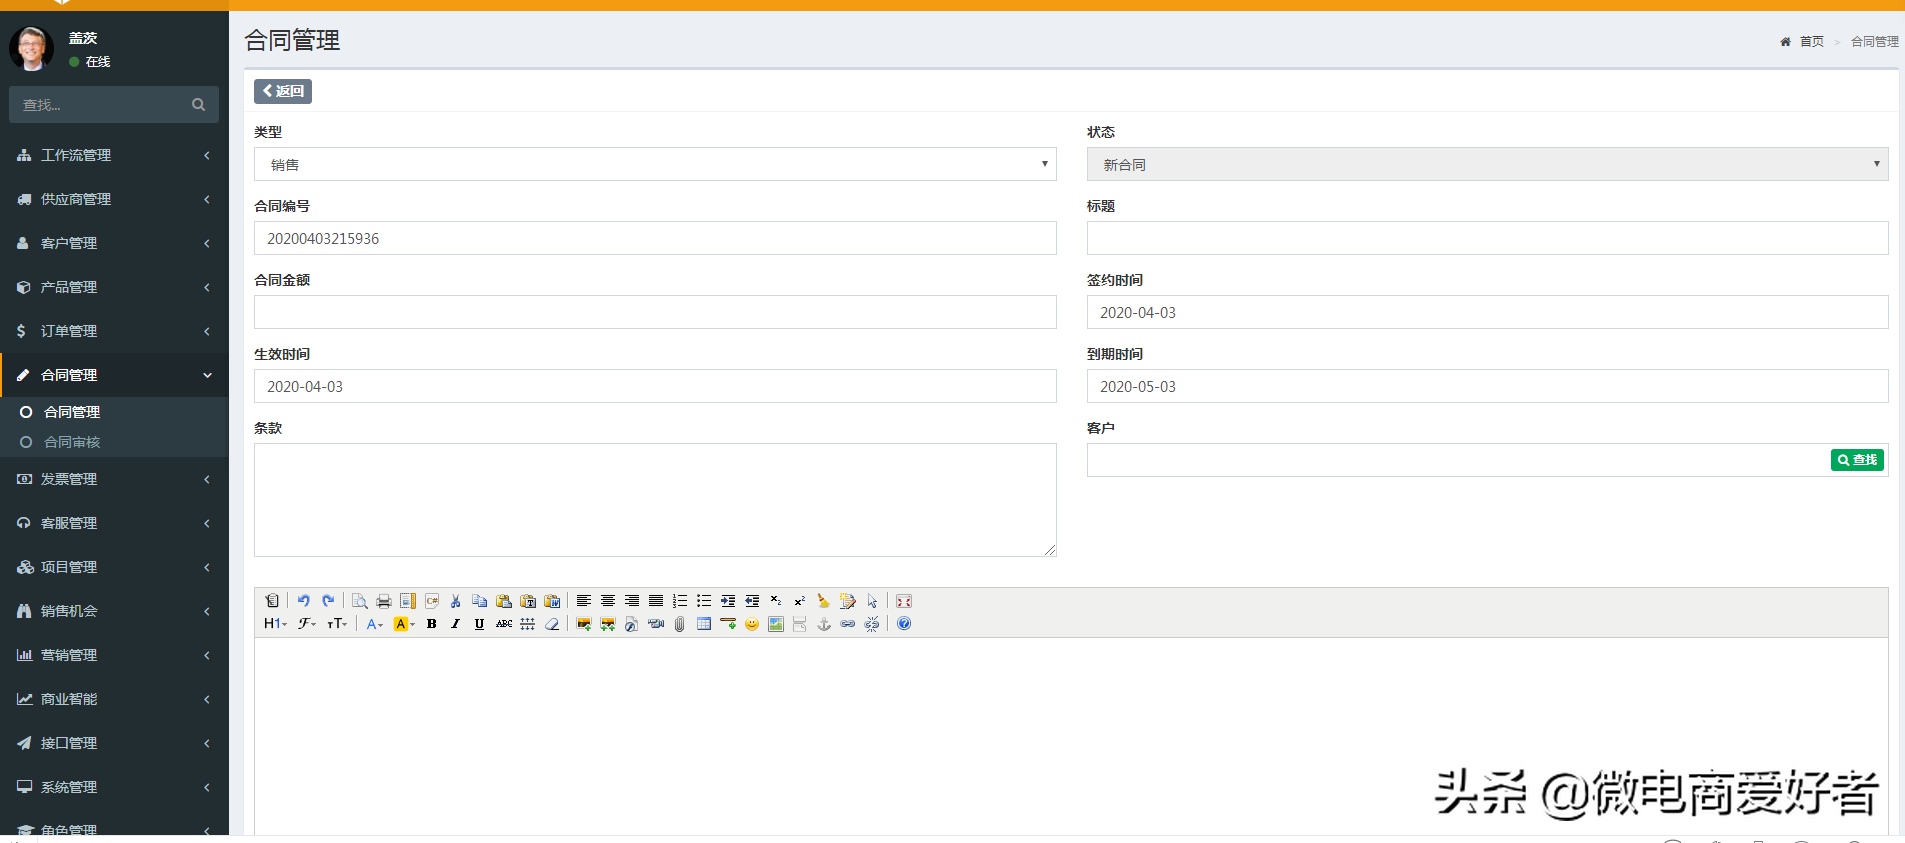Insert horizontal rule

[728, 624]
